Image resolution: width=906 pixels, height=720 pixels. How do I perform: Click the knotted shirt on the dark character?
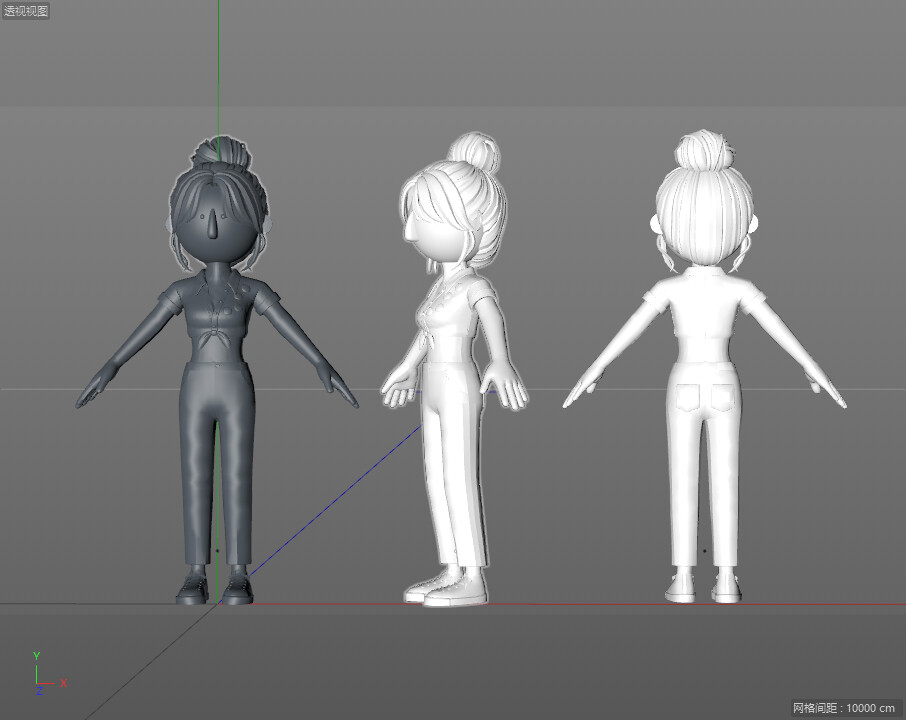coord(213,335)
